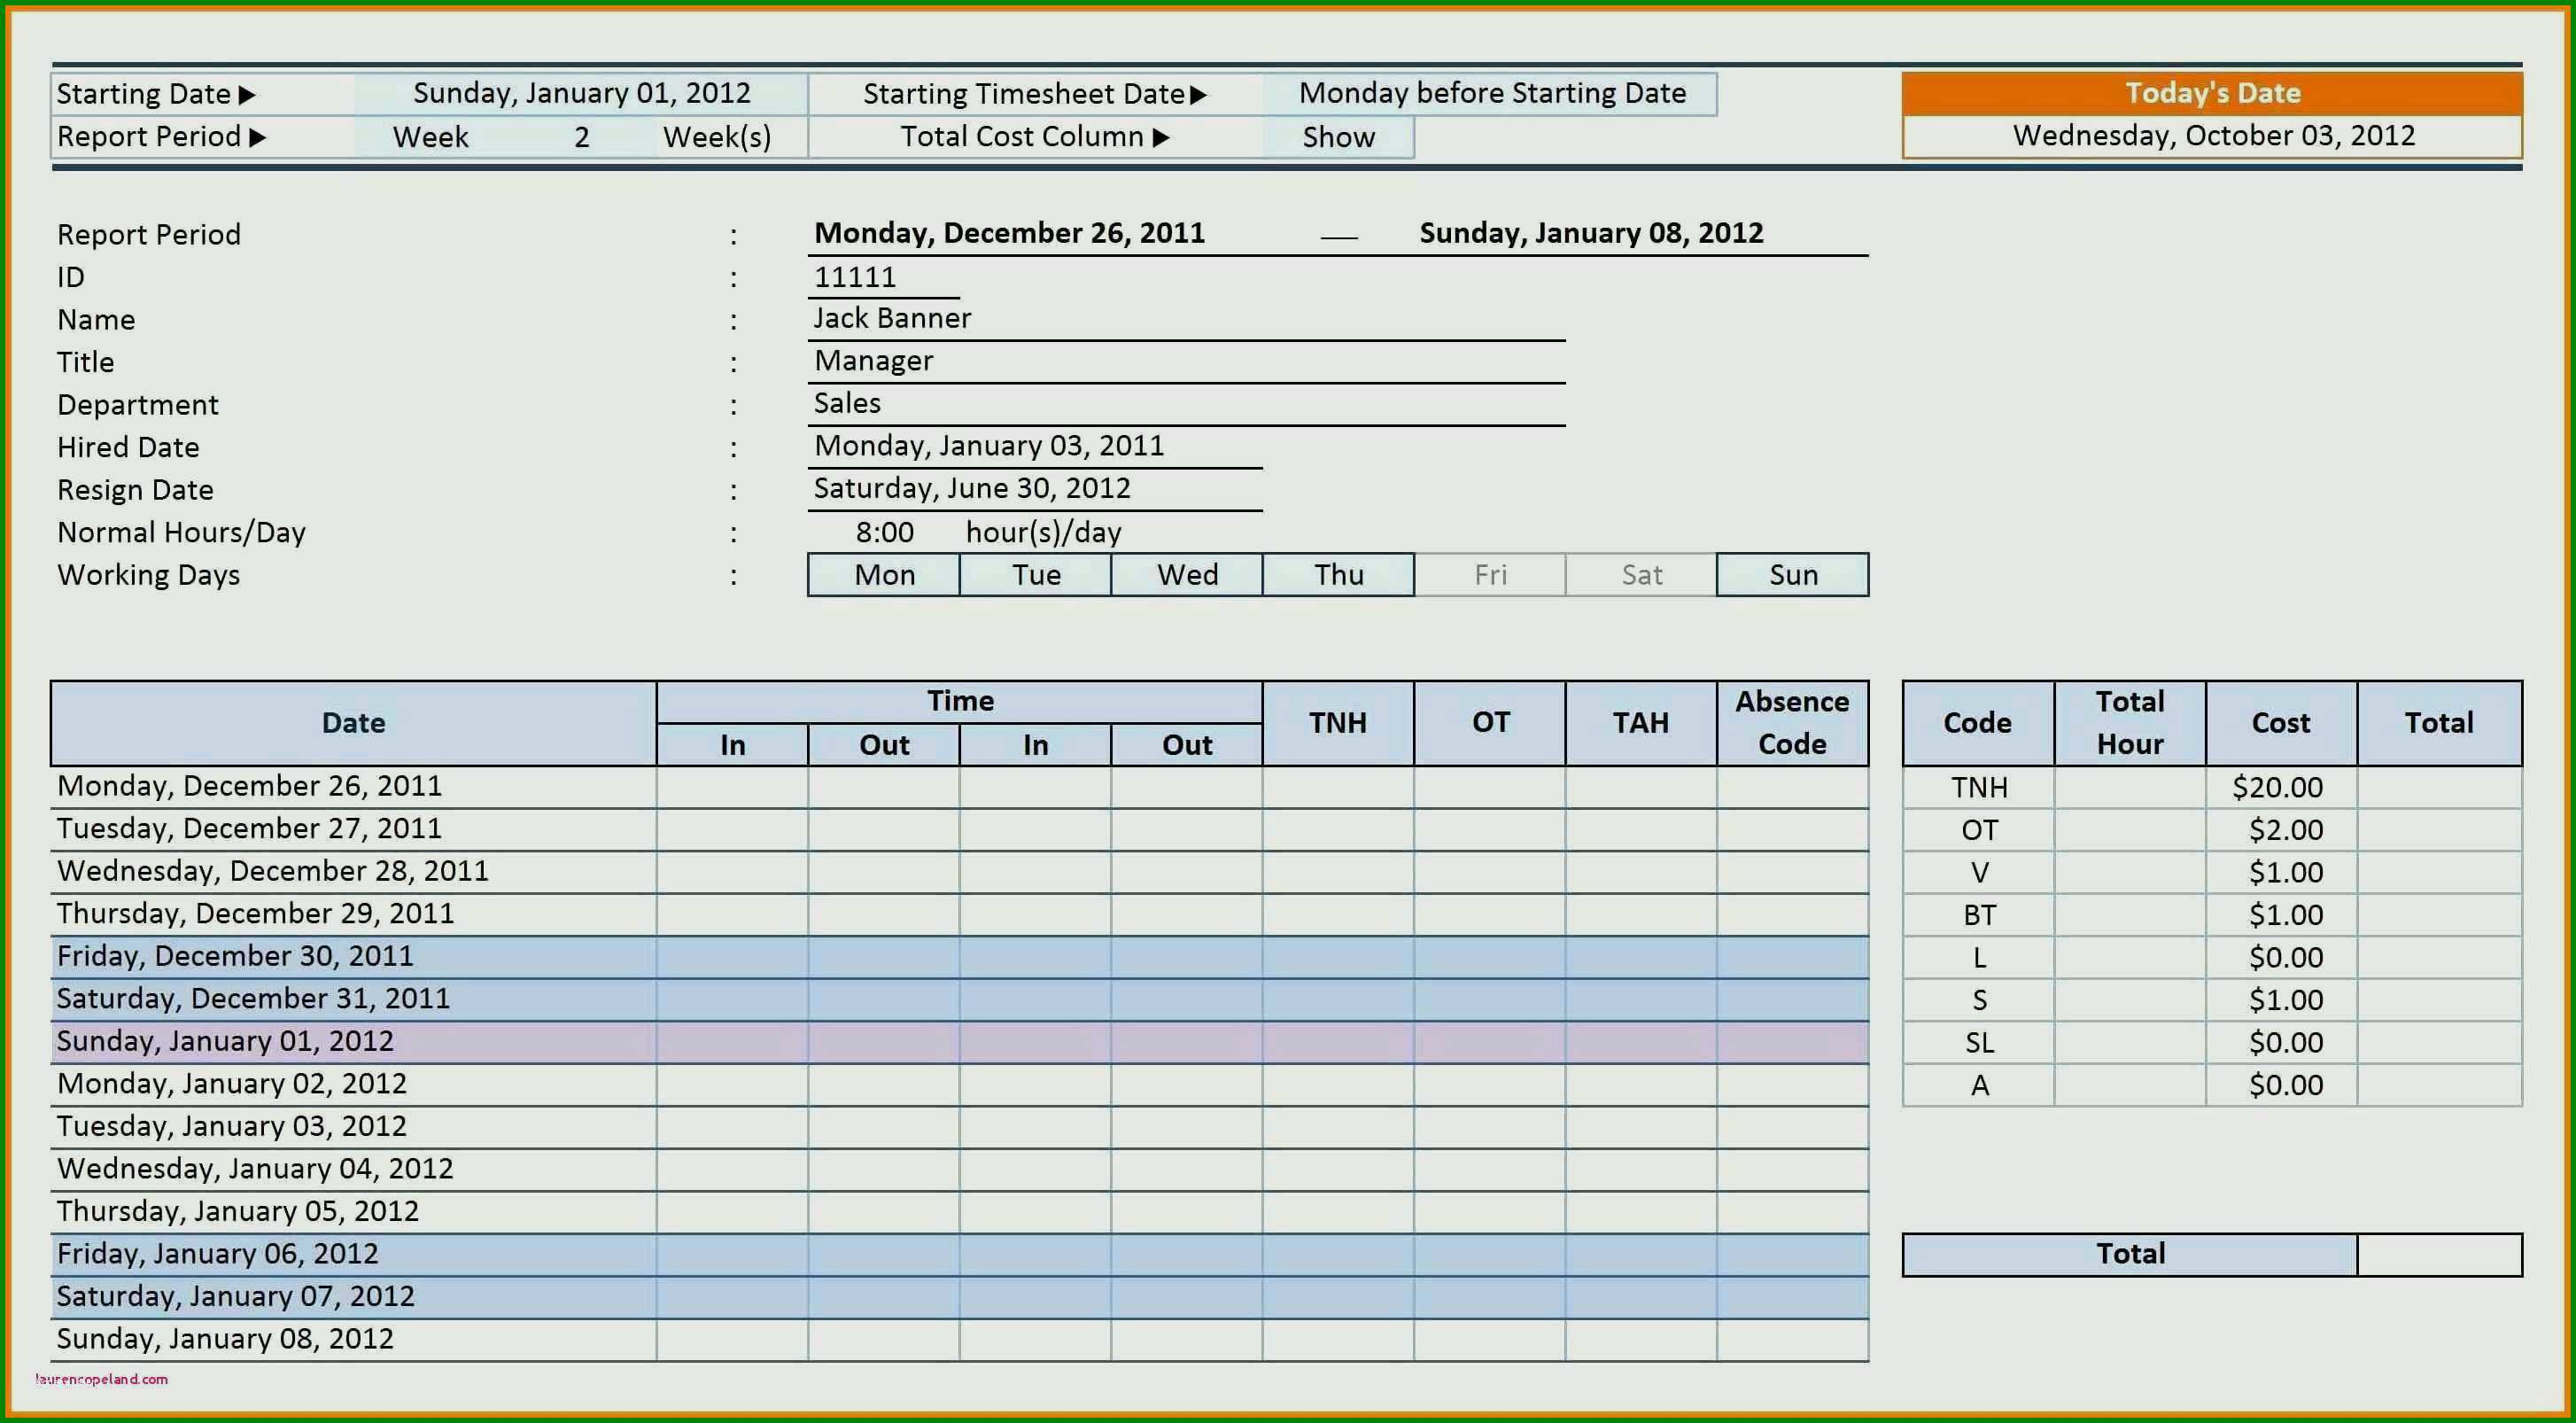Select the row Friday, January 06, 2012
This screenshot has height=1423, width=2576.
tap(960, 1254)
